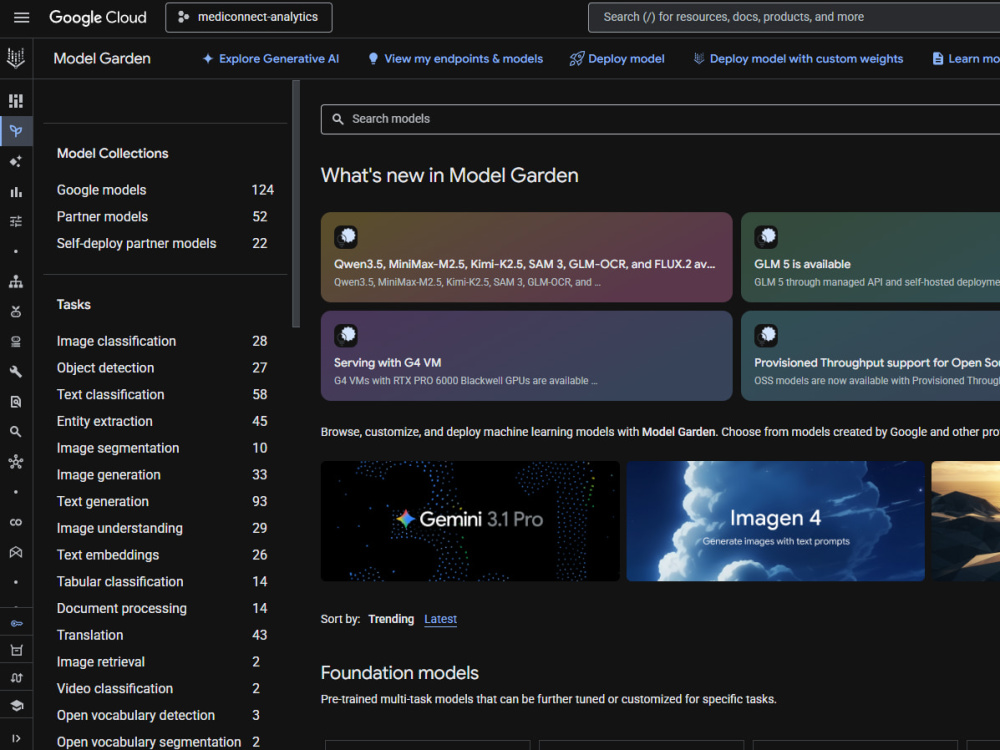Click Deploy model with custom weights
This screenshot has width=1000, height=750.
click(798, 59)
